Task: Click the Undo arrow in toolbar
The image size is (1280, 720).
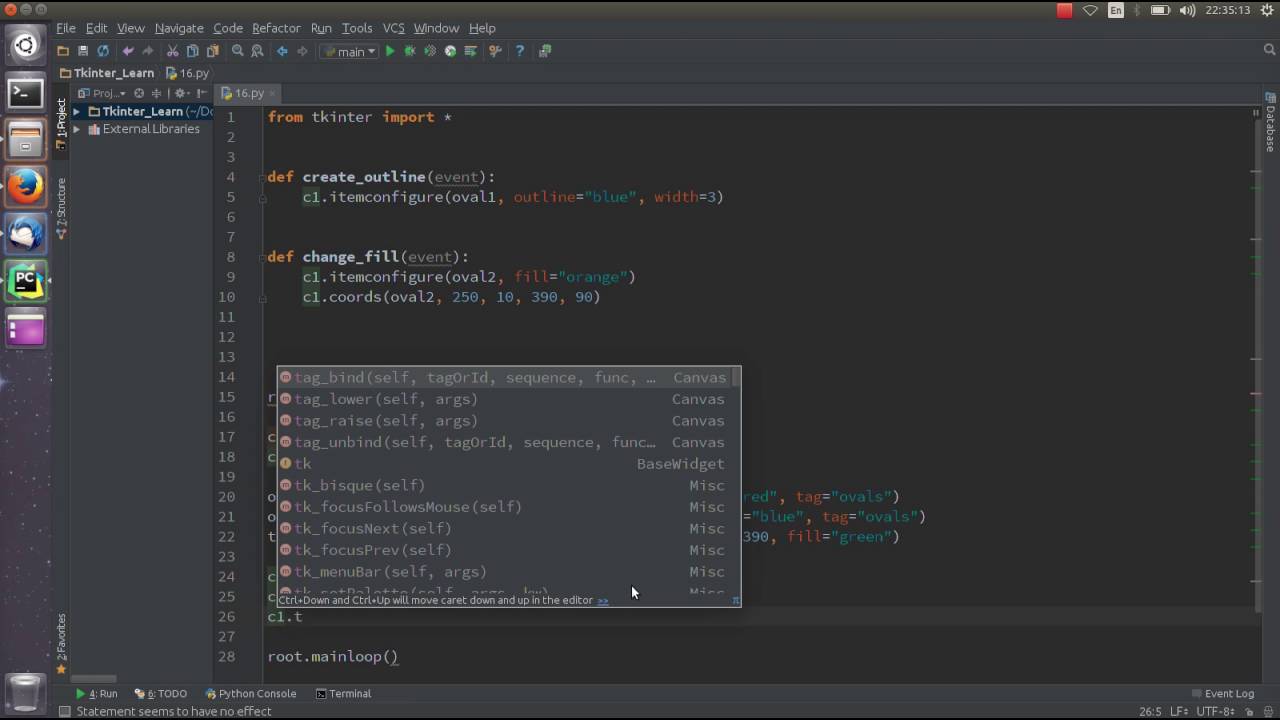Action: pyautogui.click(x=128, y=51)
